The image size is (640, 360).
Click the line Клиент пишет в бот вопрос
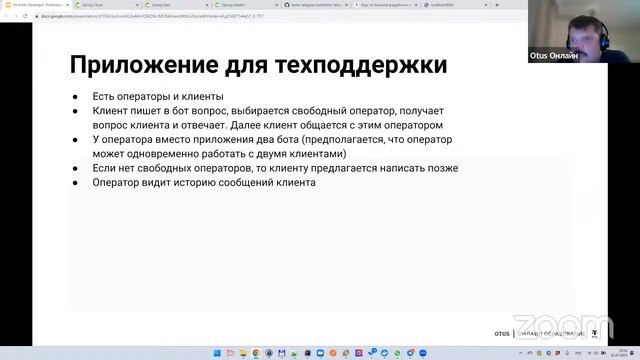pyautogui.click(x=268, y=111)
